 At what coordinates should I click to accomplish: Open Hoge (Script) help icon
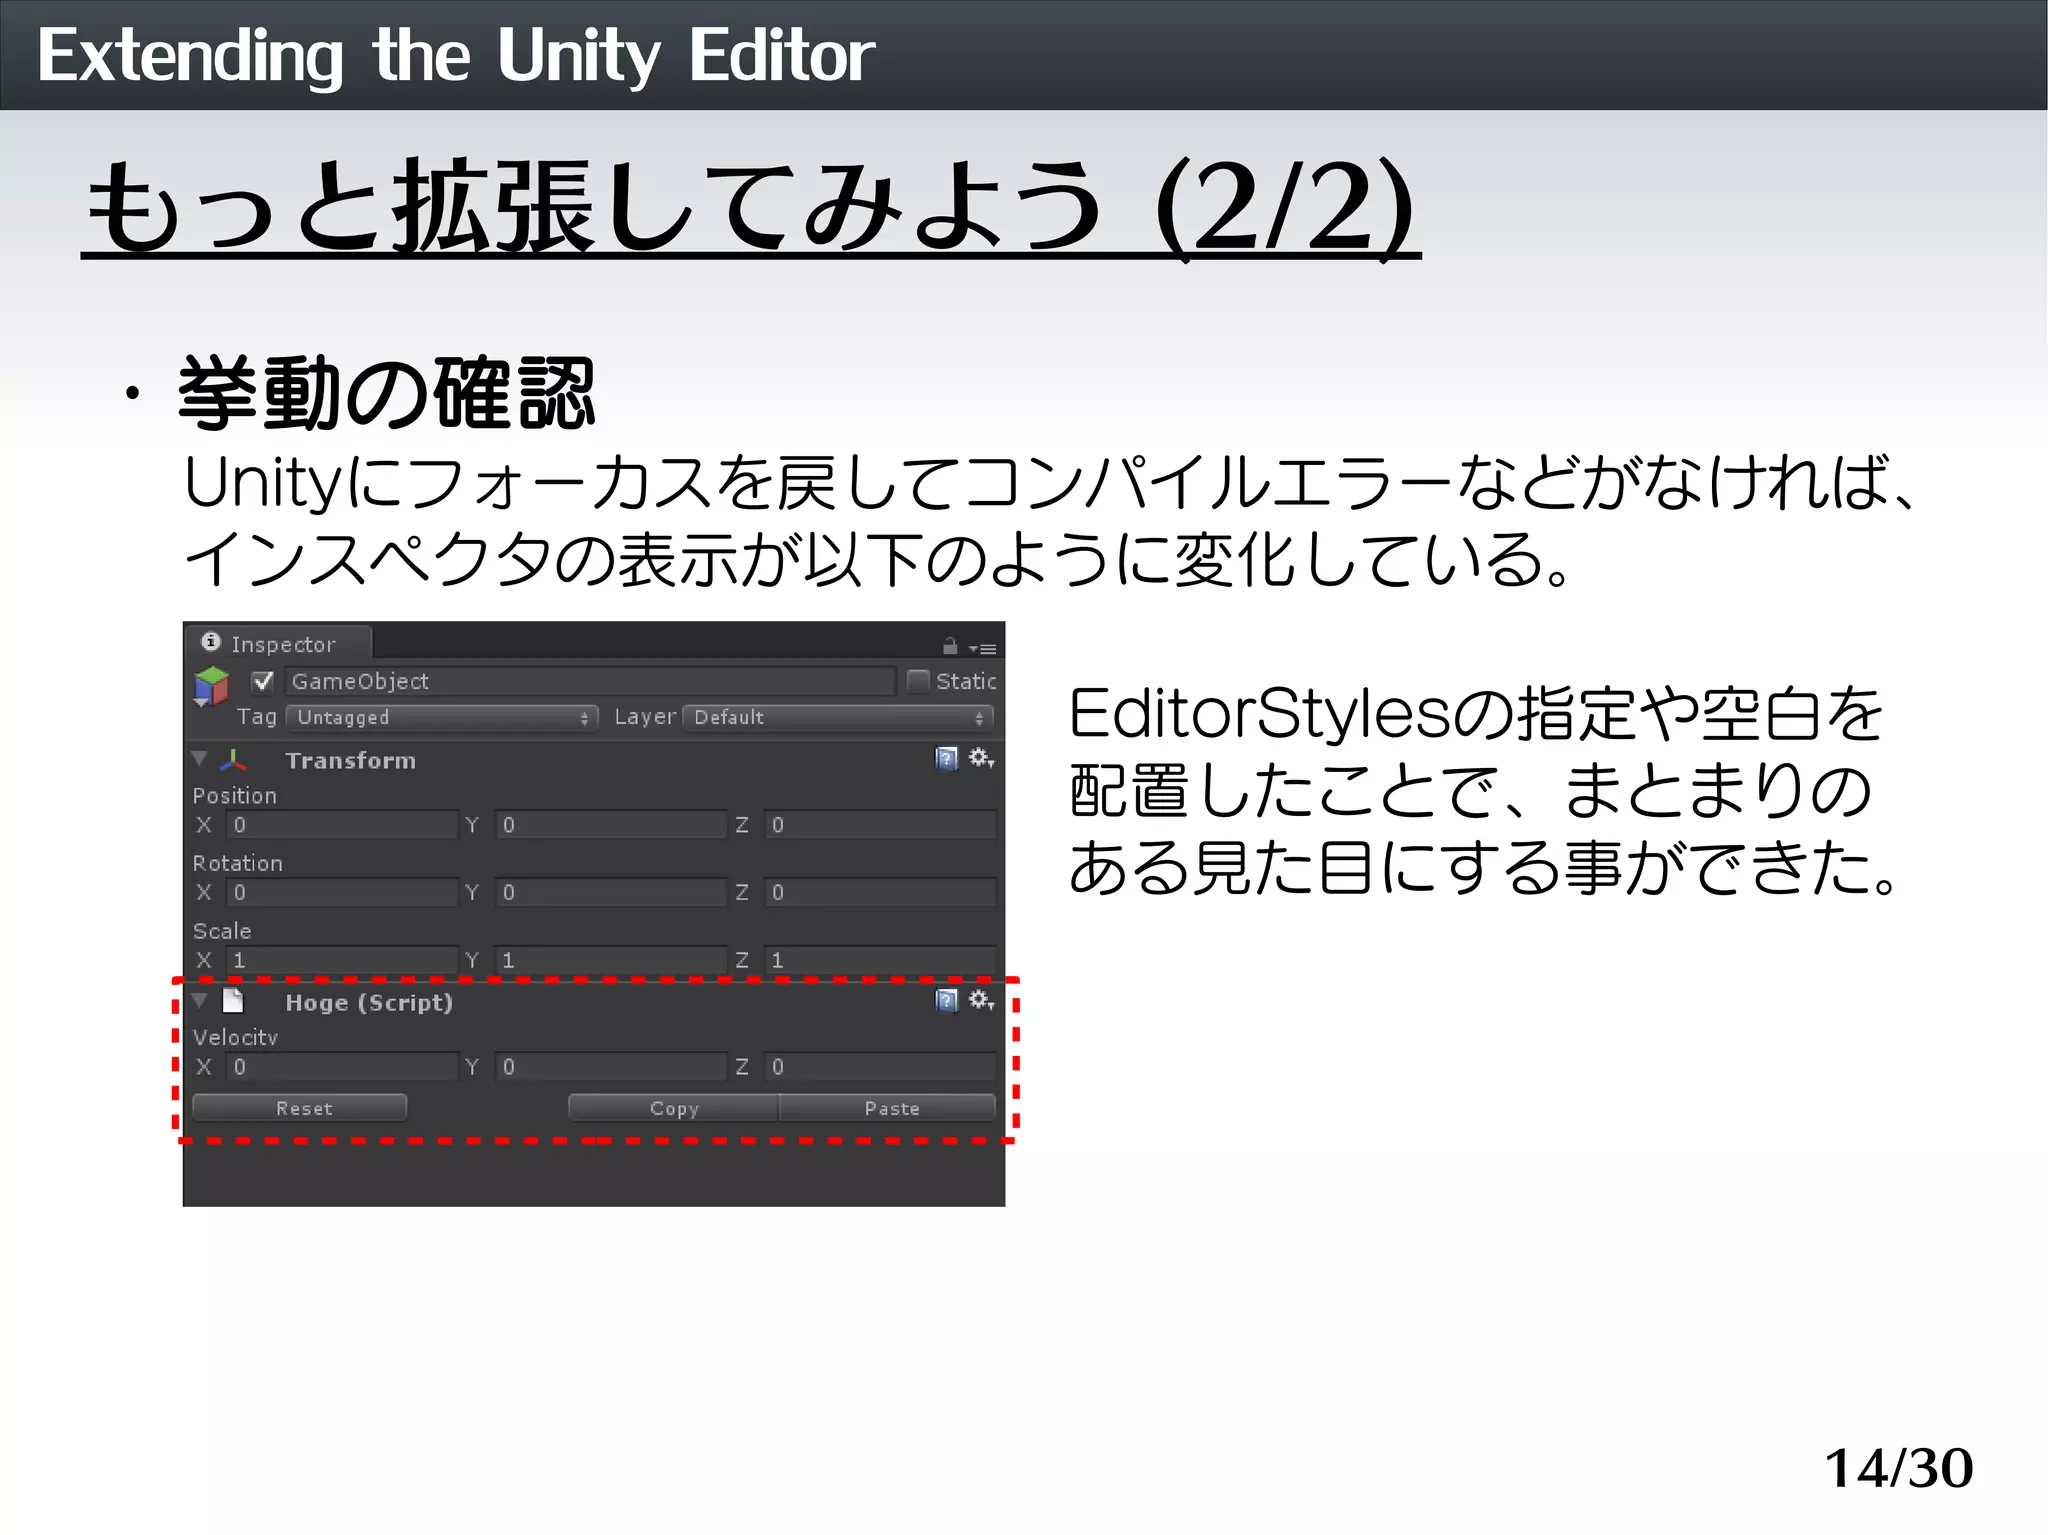[x=946, y=1001]
